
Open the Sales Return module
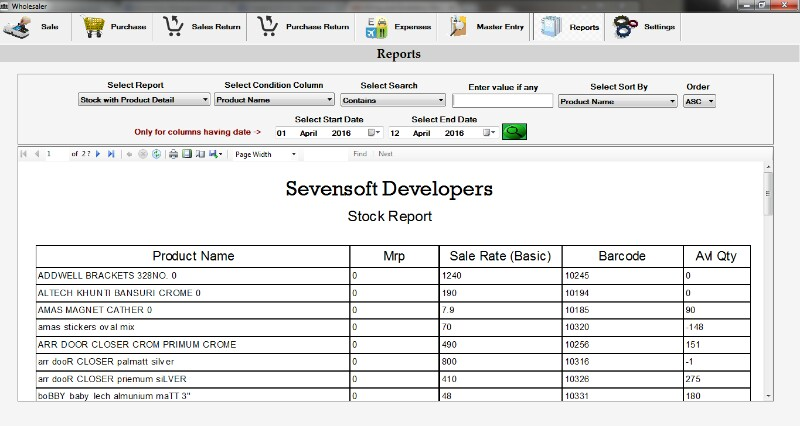pos(202,27)
